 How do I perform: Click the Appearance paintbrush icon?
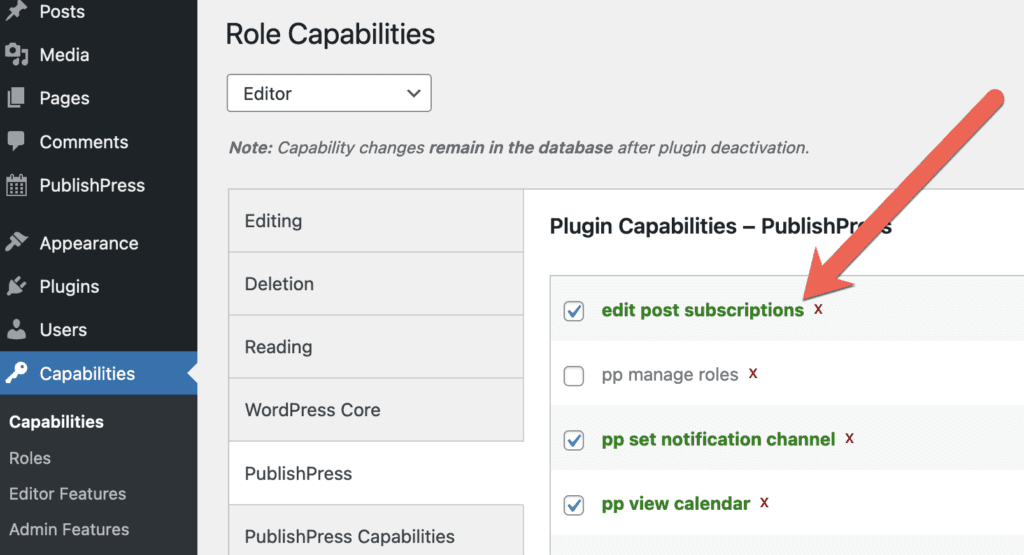(x=16, y=242)
